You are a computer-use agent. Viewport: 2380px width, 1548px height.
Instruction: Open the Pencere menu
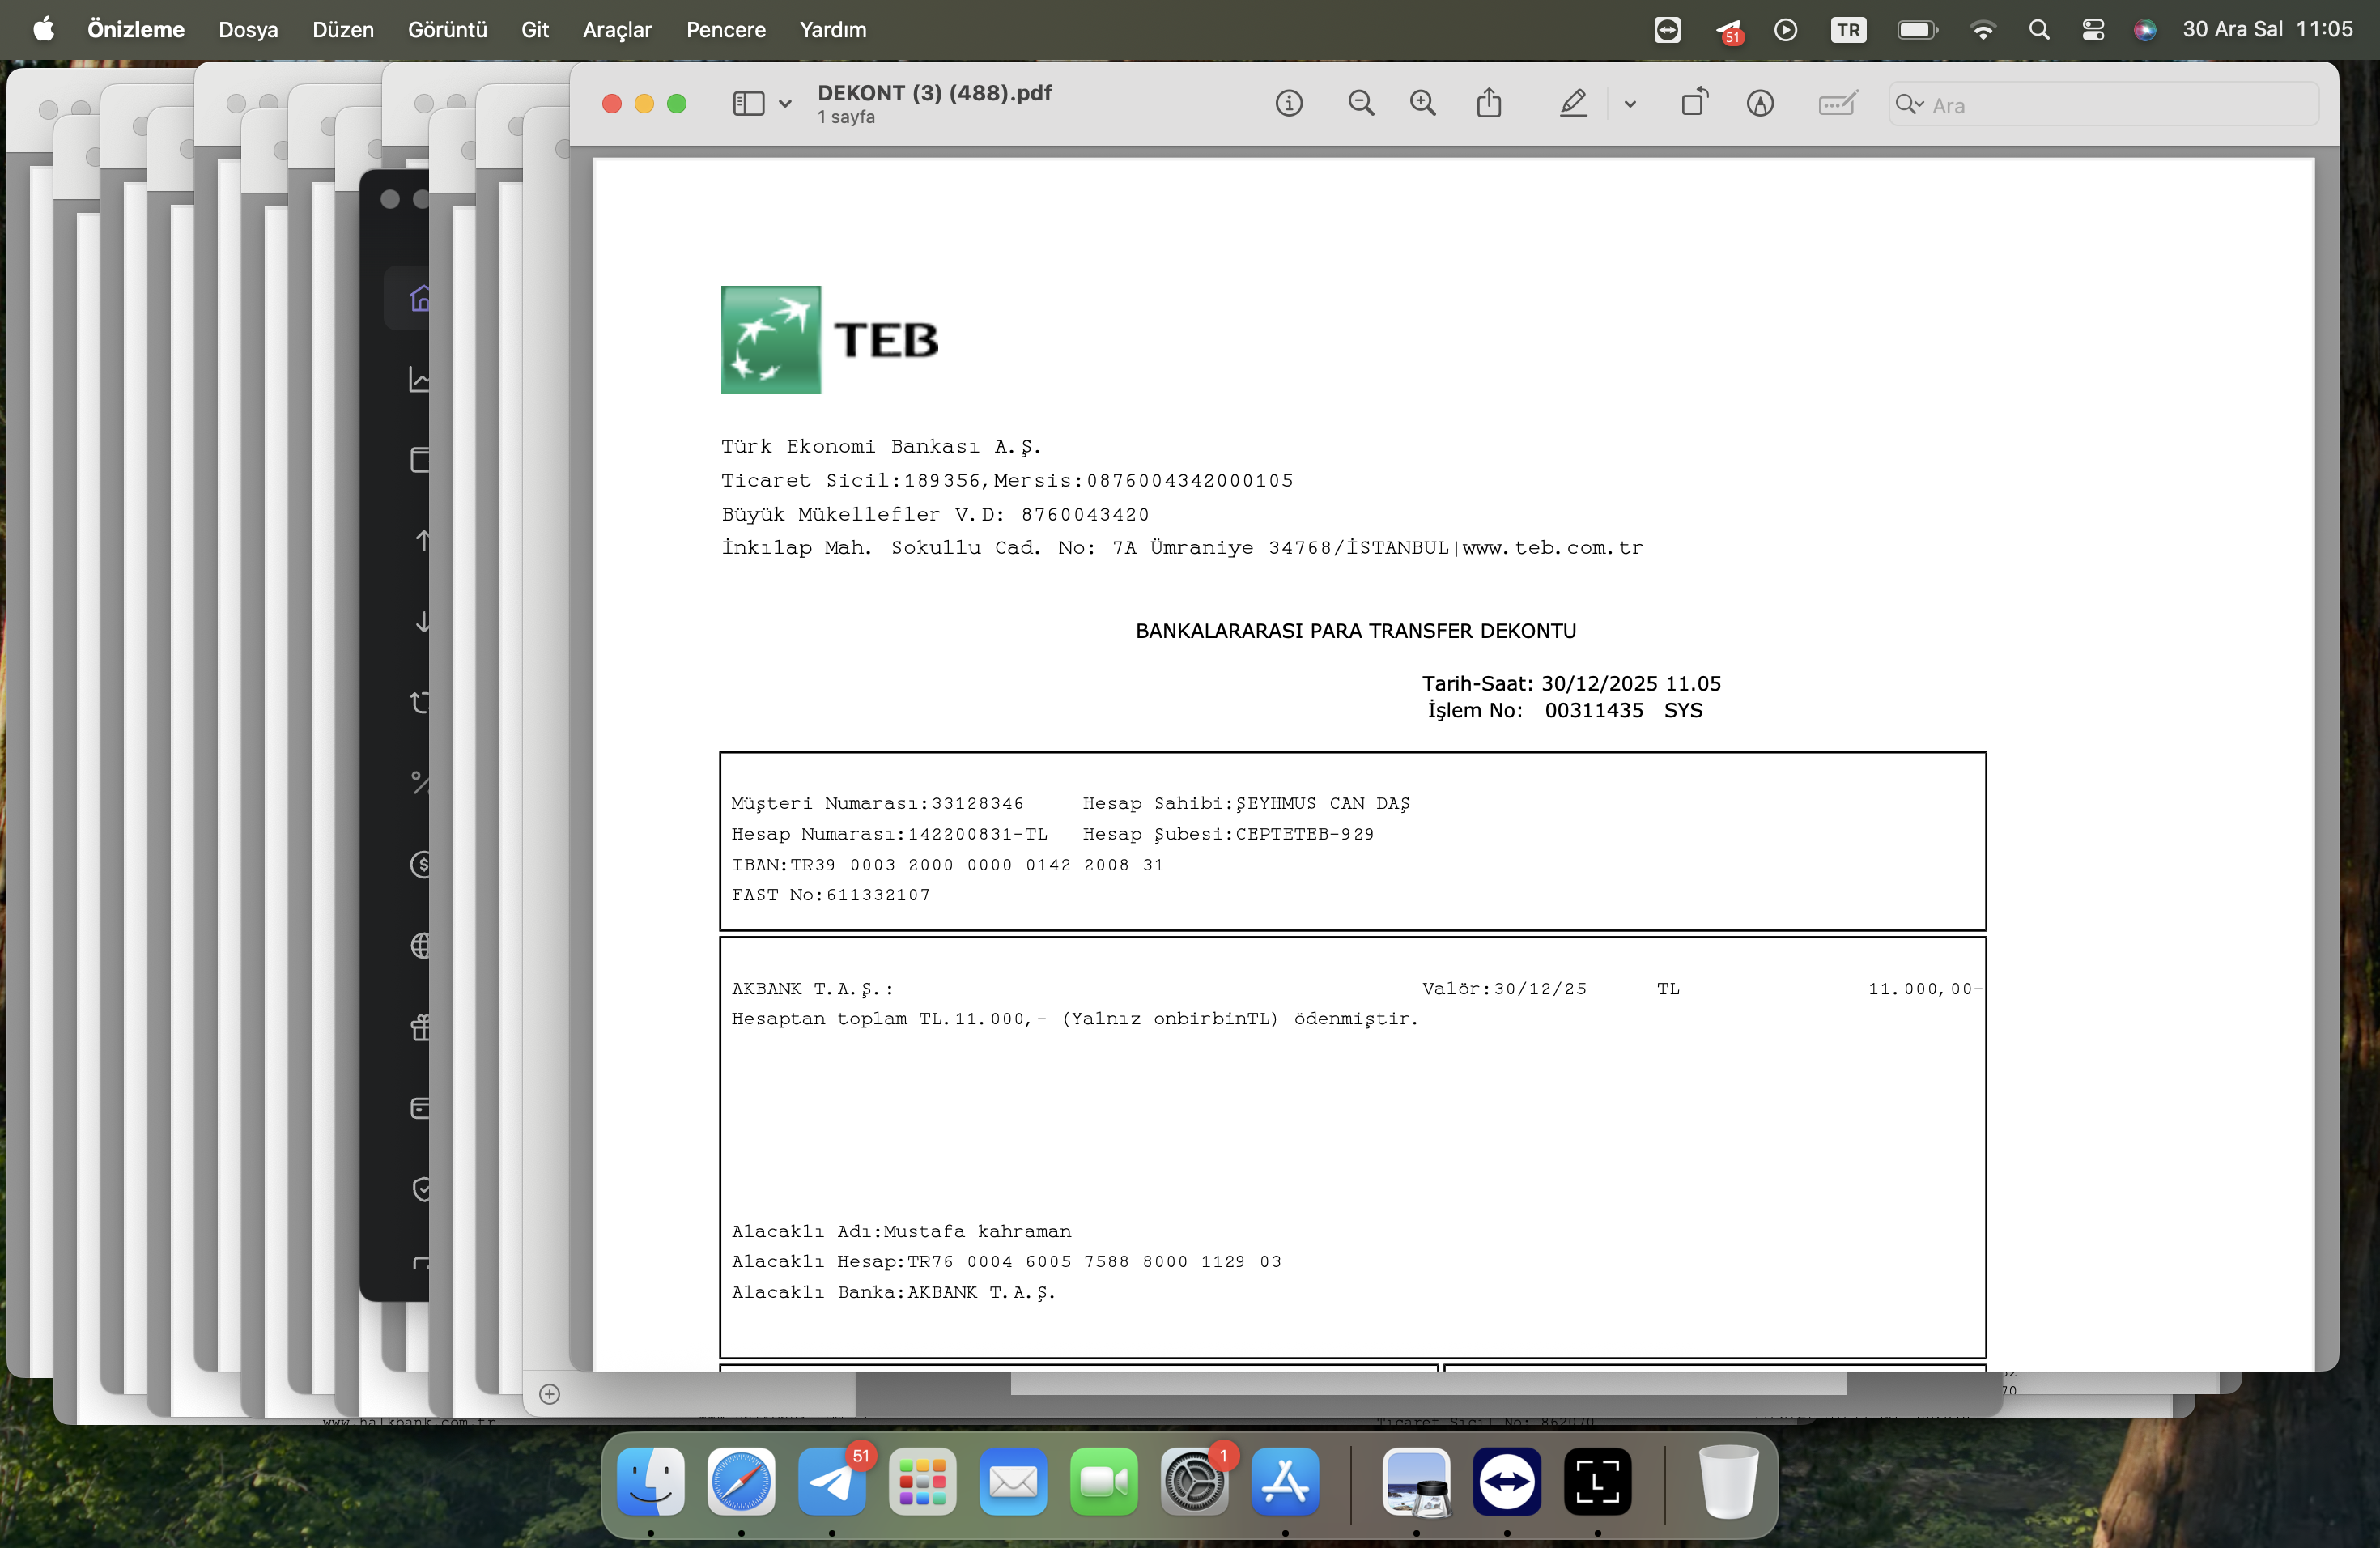(726, 30)
